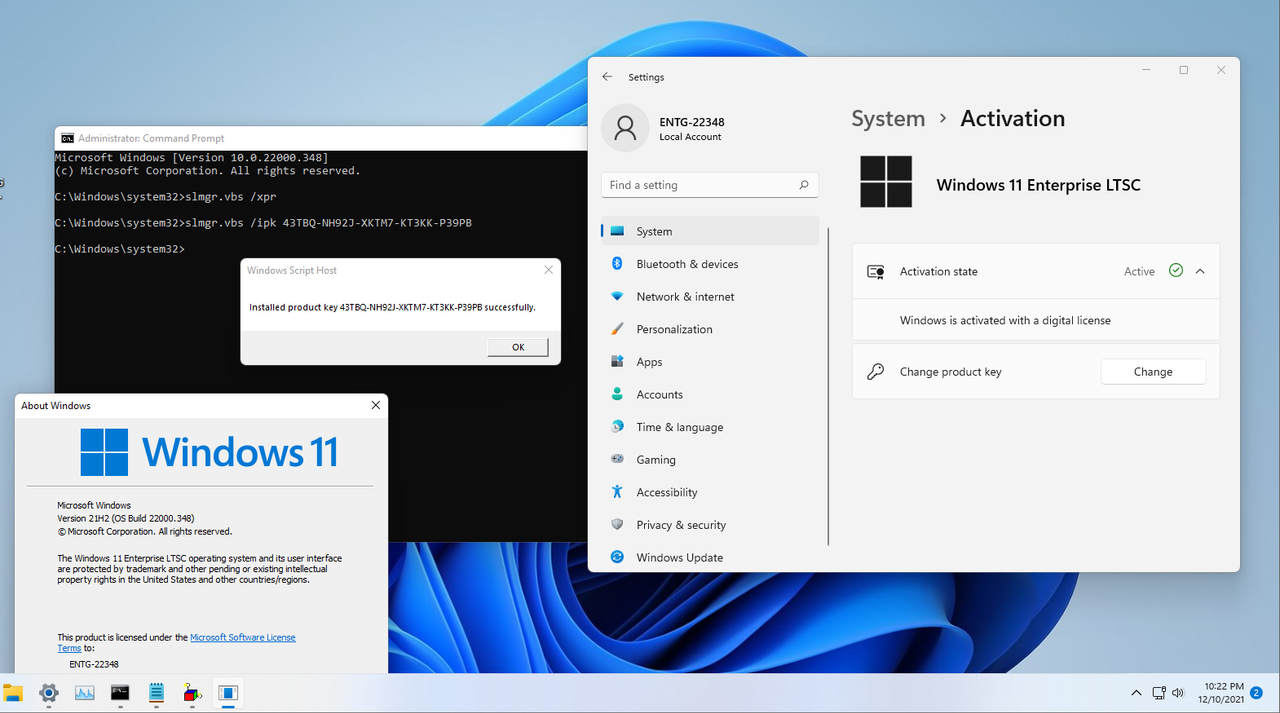The image size is (1280, 713).
Task: Click the search magnifier in Find a setting
Action: pos(804,185)
